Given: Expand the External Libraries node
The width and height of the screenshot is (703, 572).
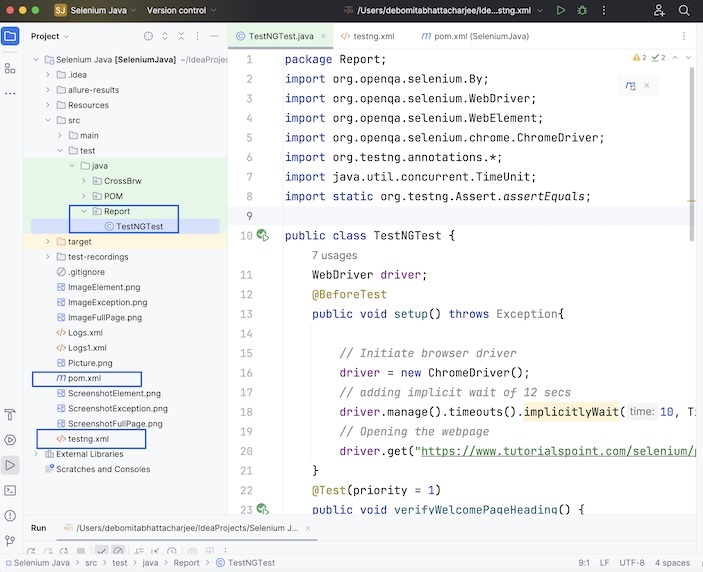Looking at the screenshot, I should [36, 454].
